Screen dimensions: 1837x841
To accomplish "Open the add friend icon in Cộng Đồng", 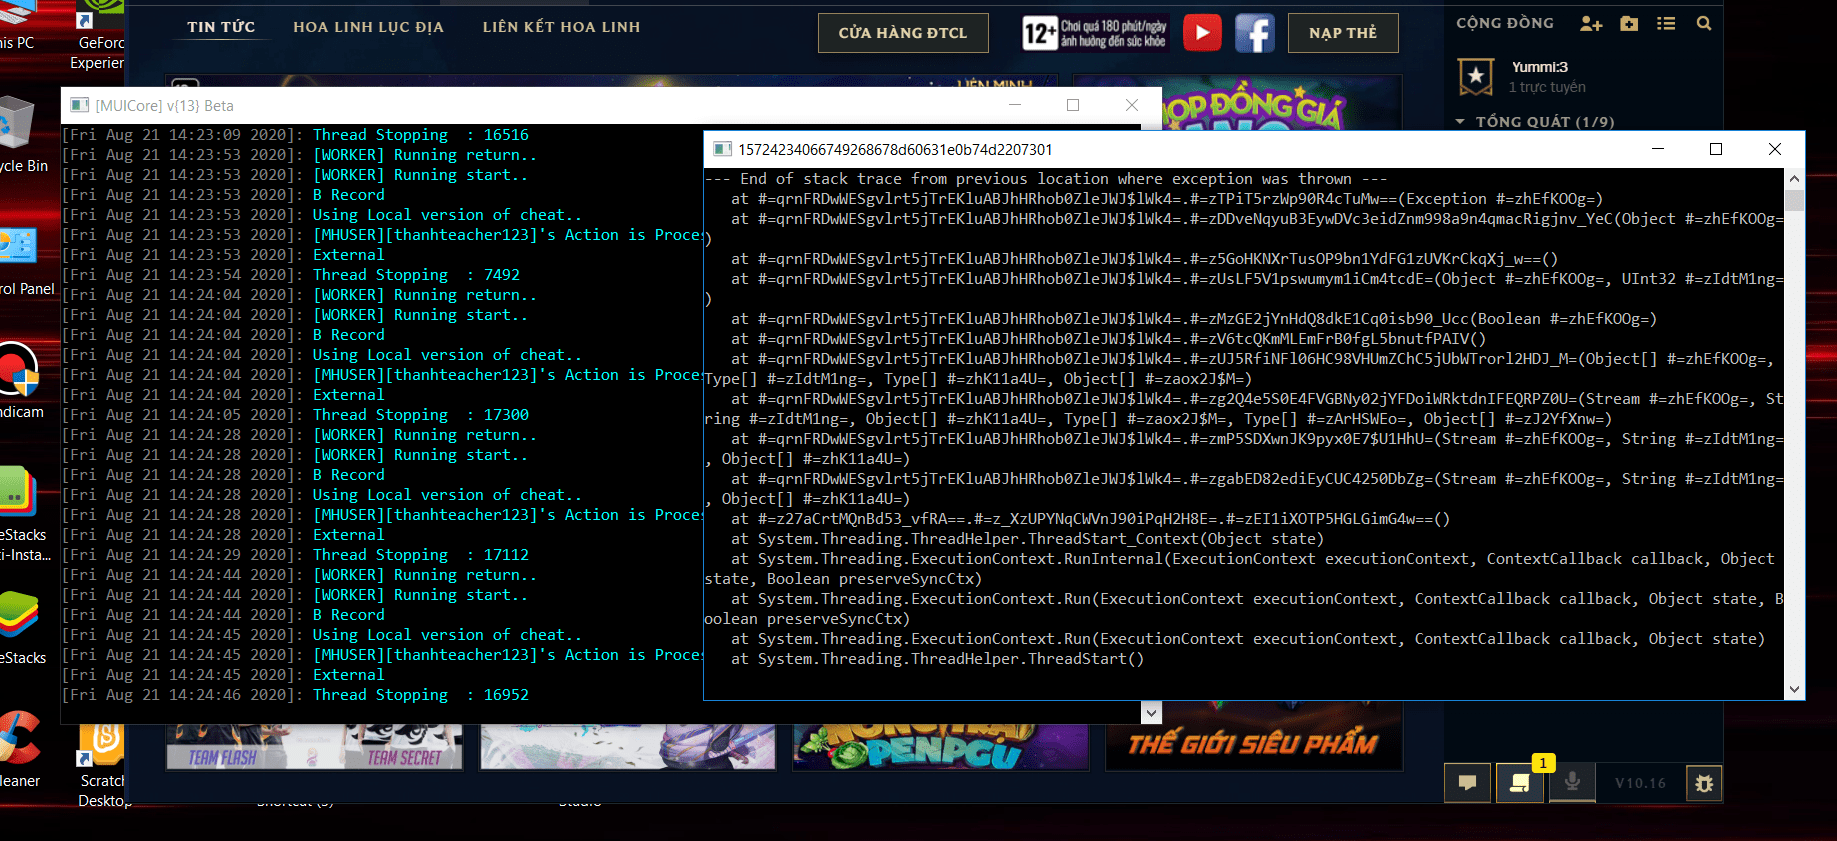I will 1591,23.
